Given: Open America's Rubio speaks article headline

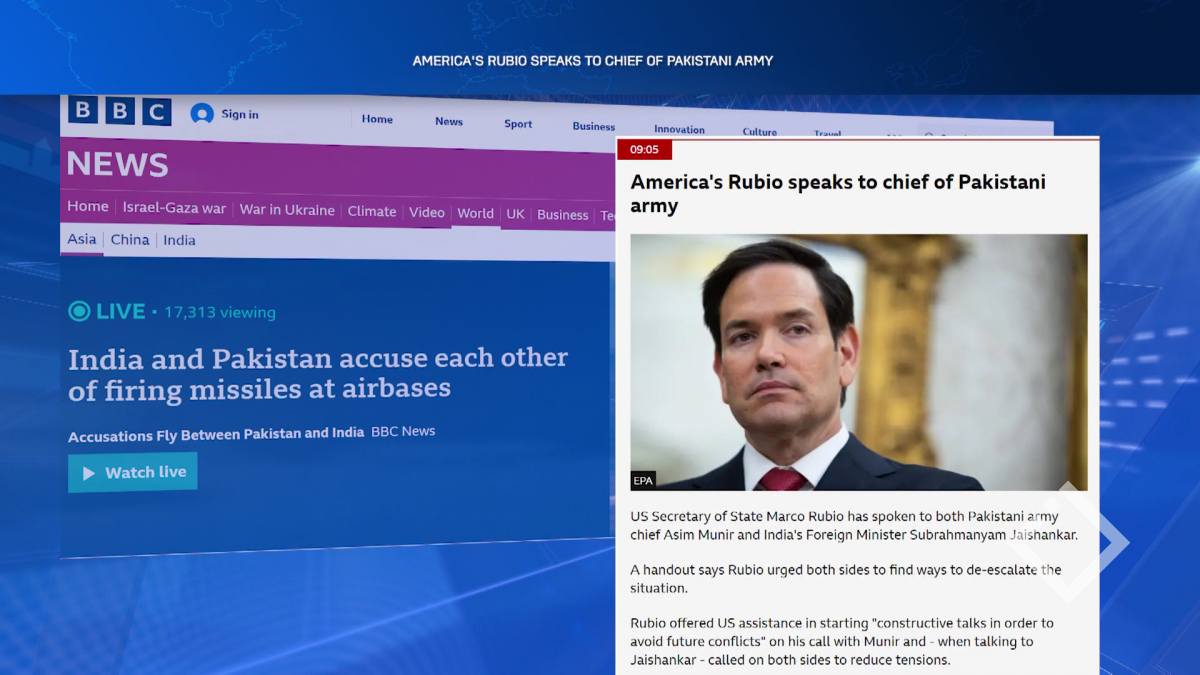Looking at the screenshot, I should click(838, 194).
